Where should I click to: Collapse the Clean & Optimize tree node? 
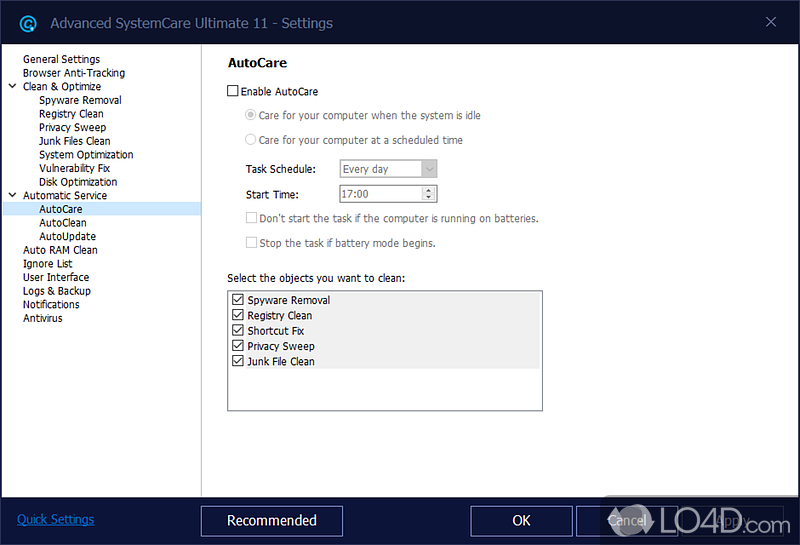13,86
